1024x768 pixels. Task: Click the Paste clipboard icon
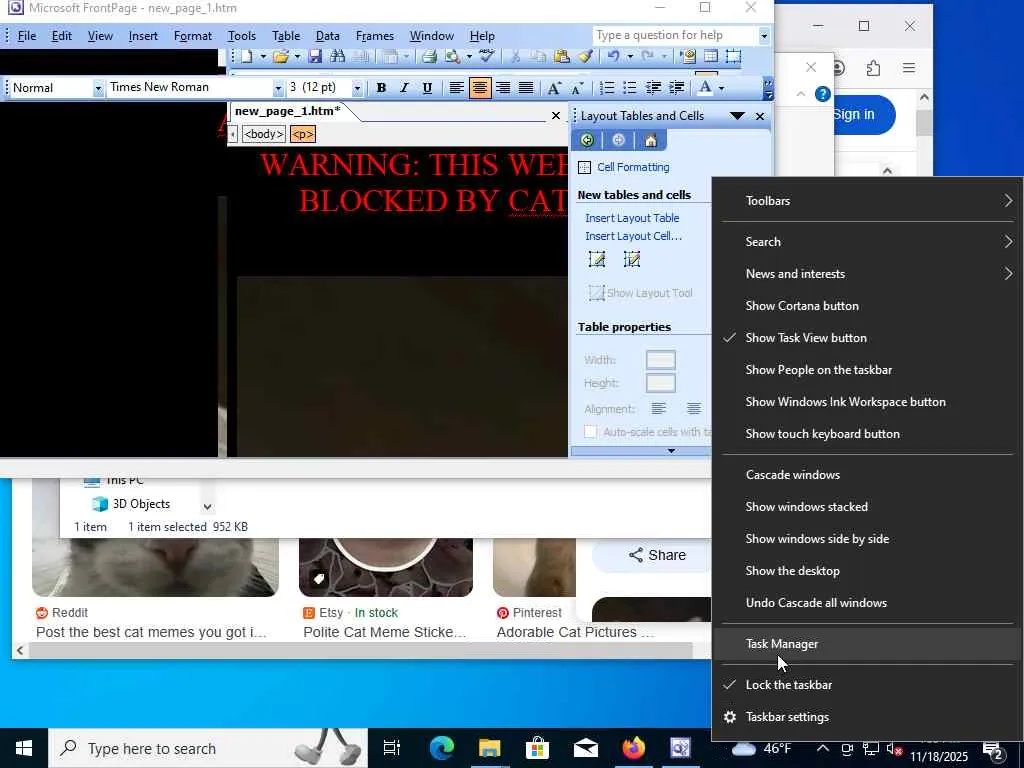(562, 57)
